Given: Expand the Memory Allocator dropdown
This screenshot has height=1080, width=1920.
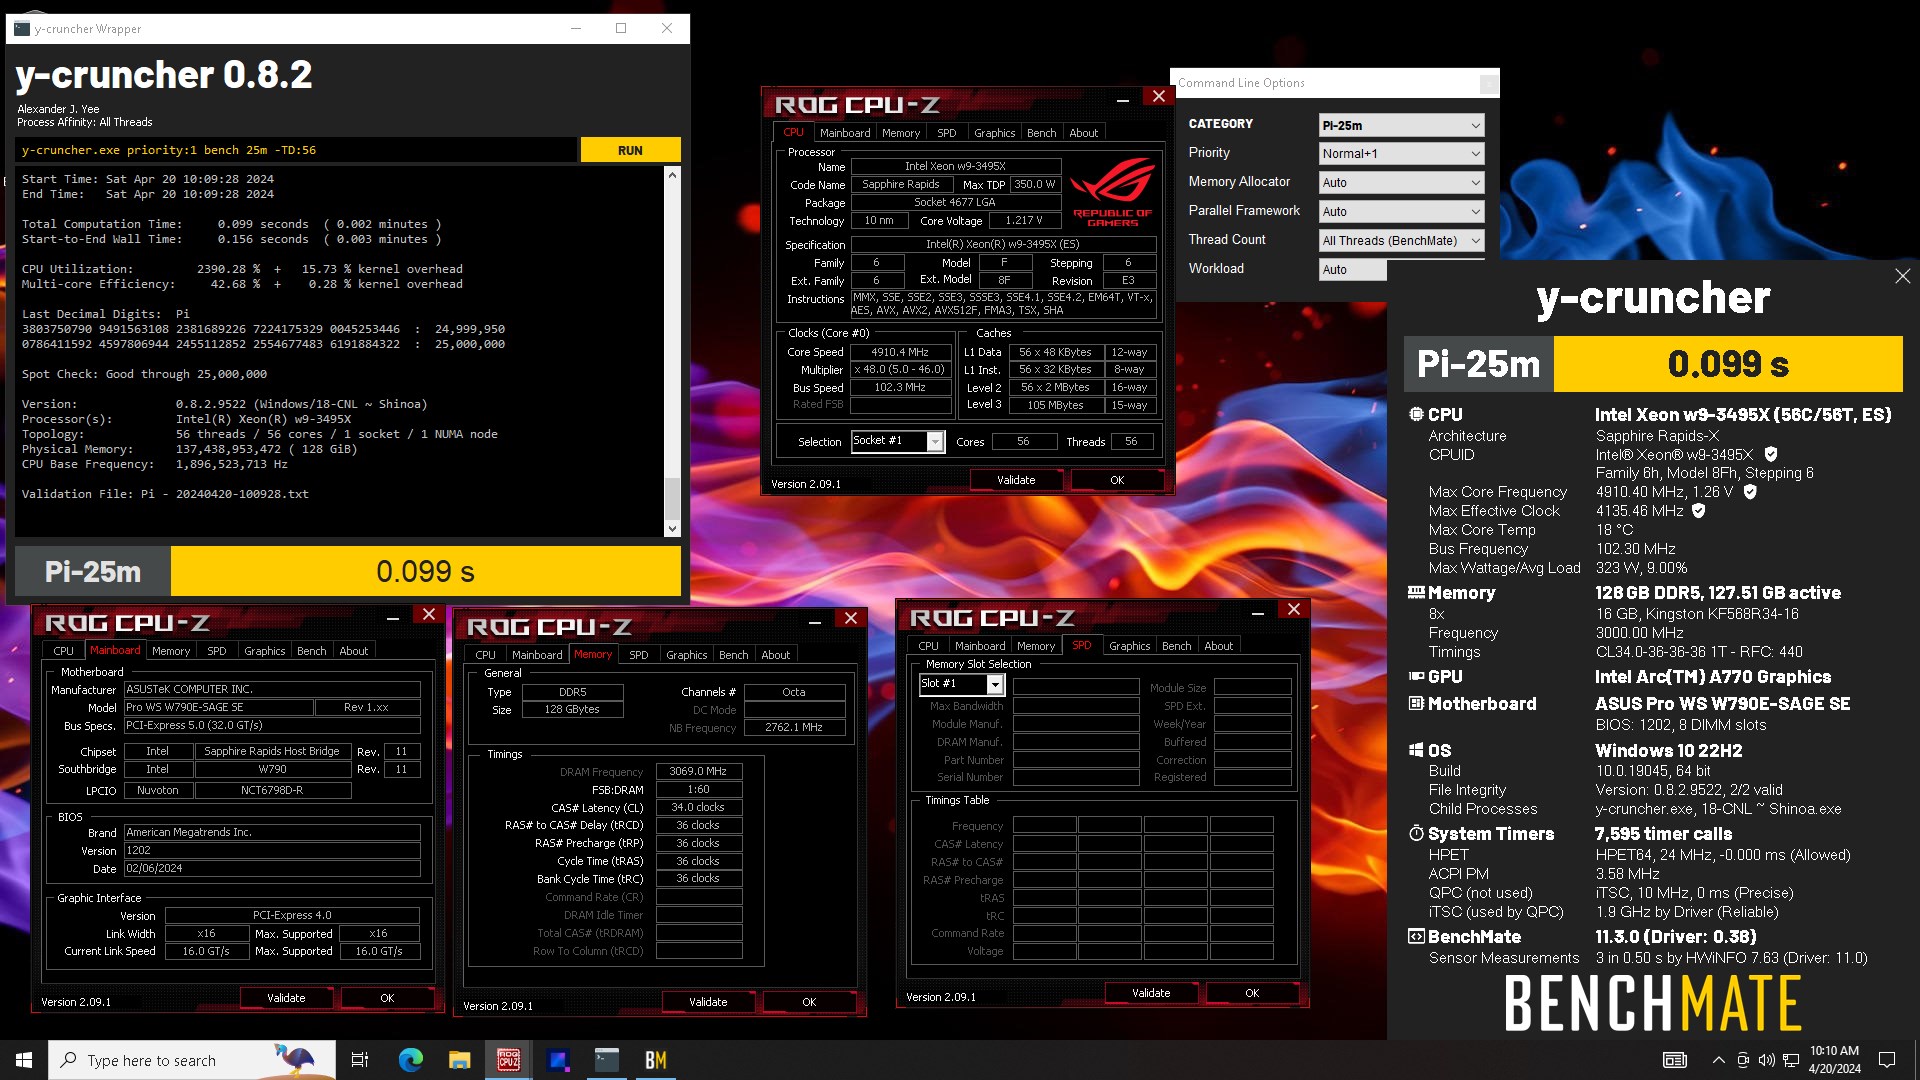Looking at the screenshot, I should click(1401, 182).
